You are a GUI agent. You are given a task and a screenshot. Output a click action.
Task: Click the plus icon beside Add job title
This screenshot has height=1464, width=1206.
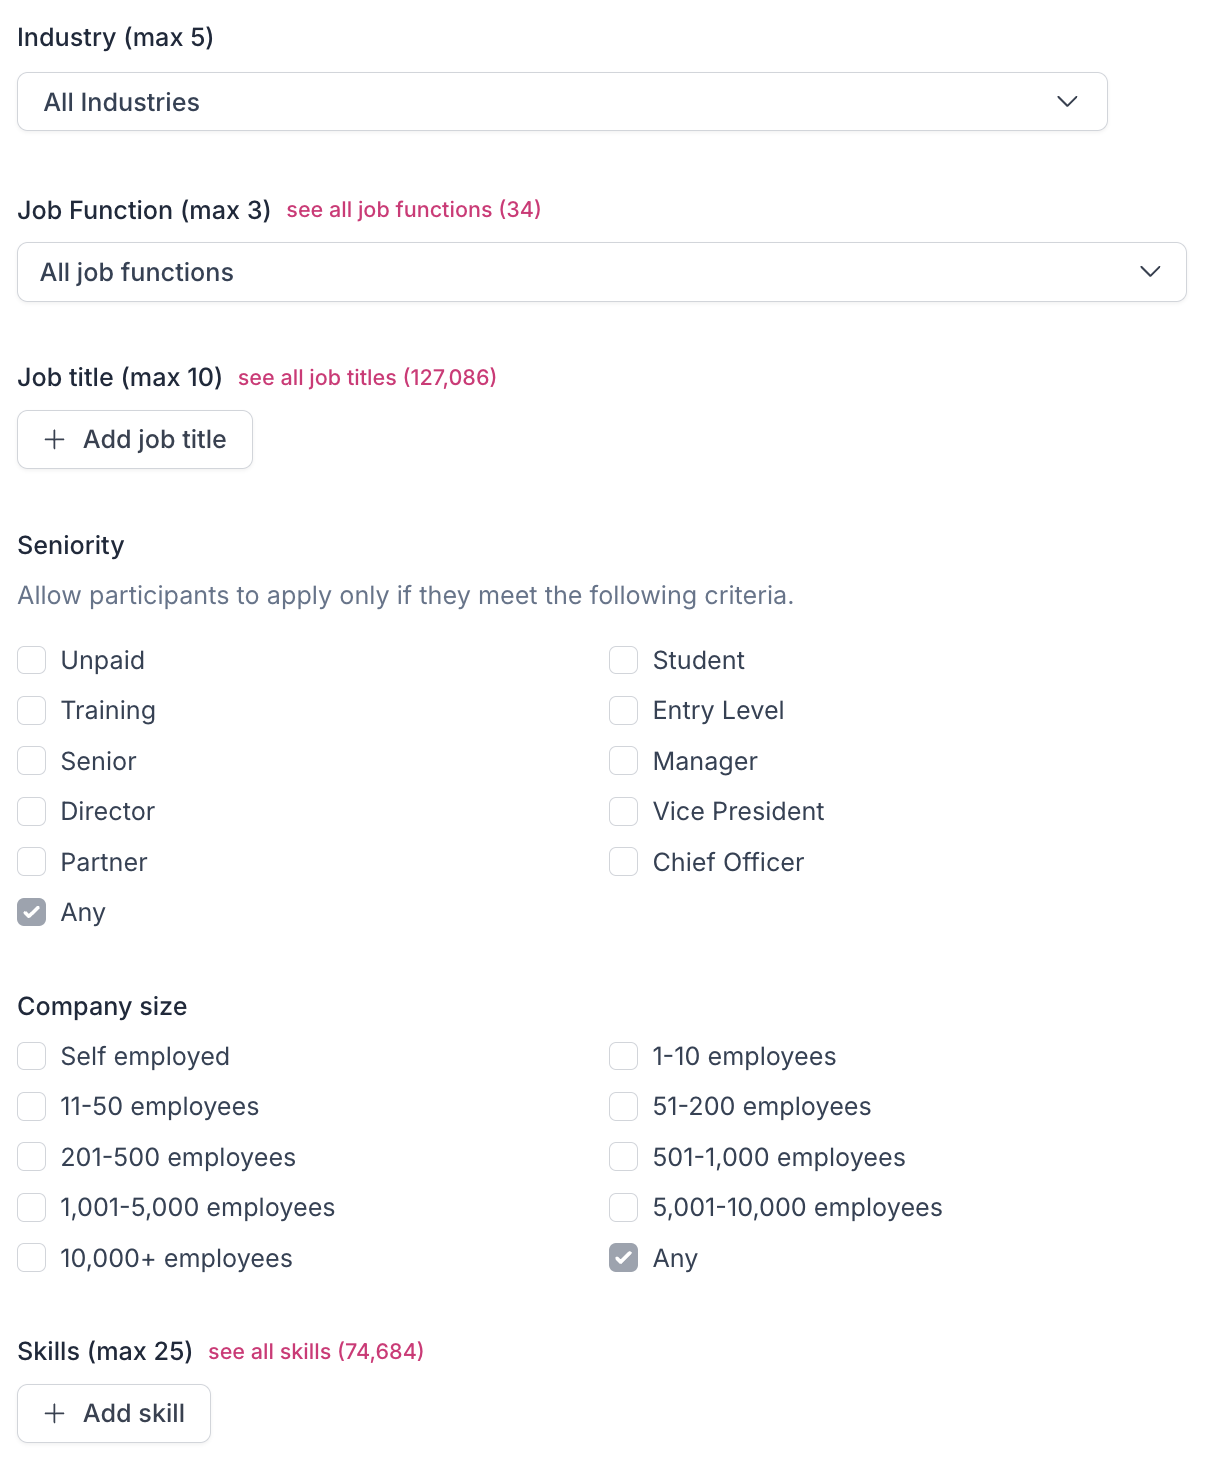[x=55, y=440]
